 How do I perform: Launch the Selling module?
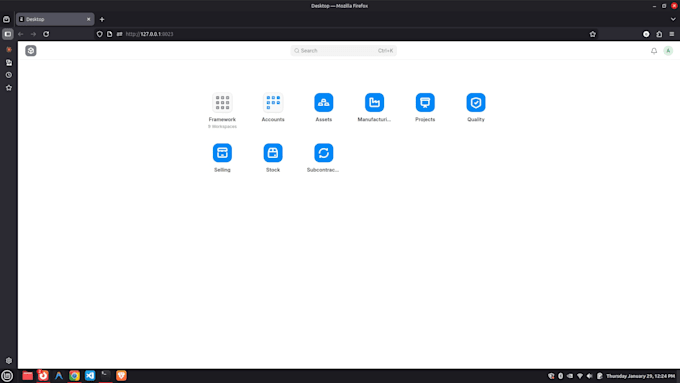(222, 153)
